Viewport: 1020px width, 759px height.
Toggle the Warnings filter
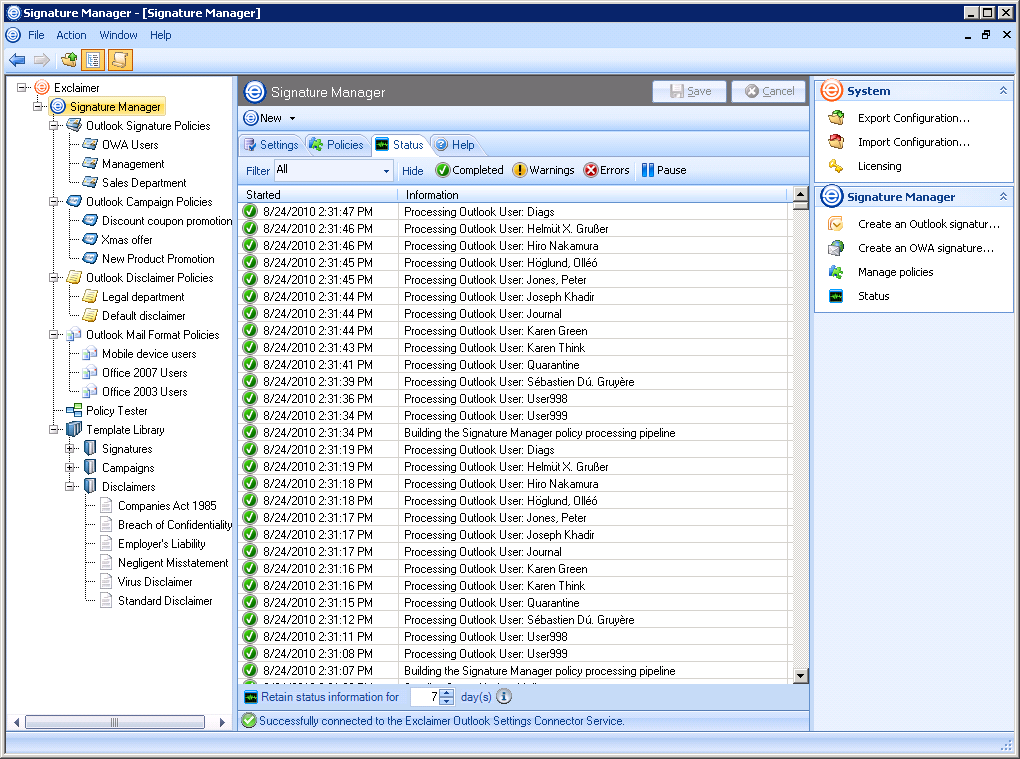(x=543, y=170)
